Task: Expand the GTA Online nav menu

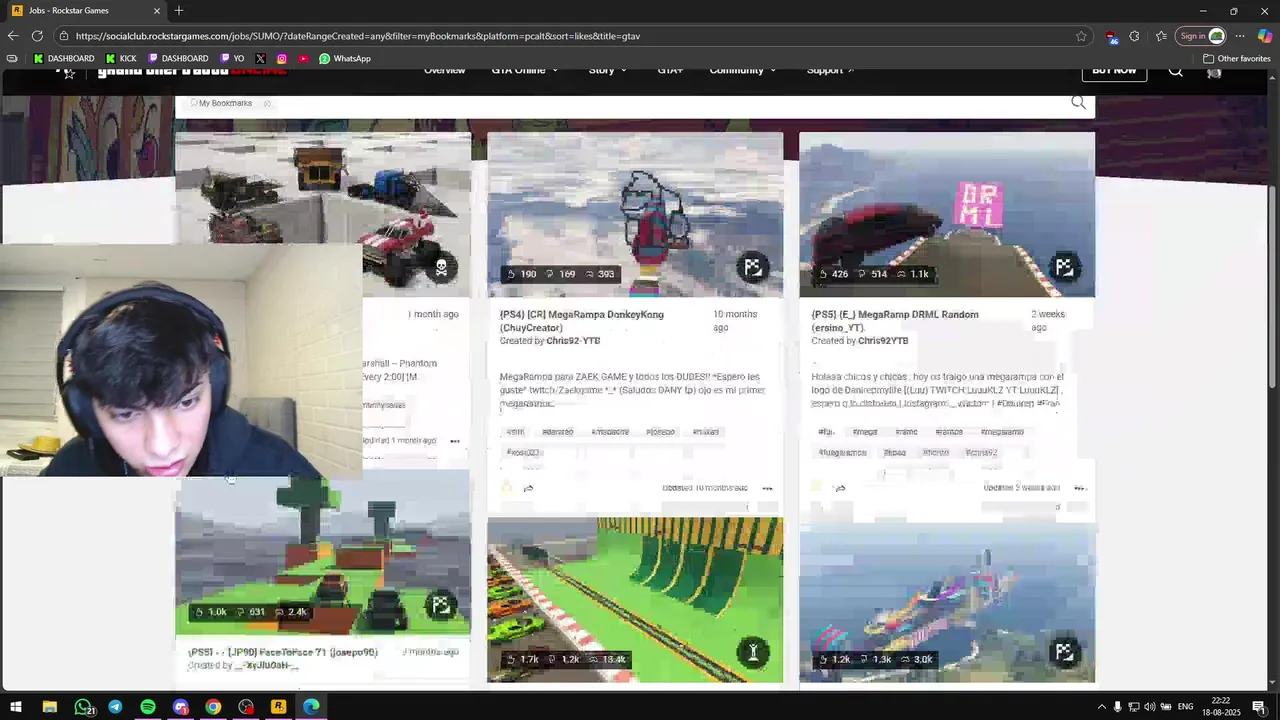Action: [525, 71]
